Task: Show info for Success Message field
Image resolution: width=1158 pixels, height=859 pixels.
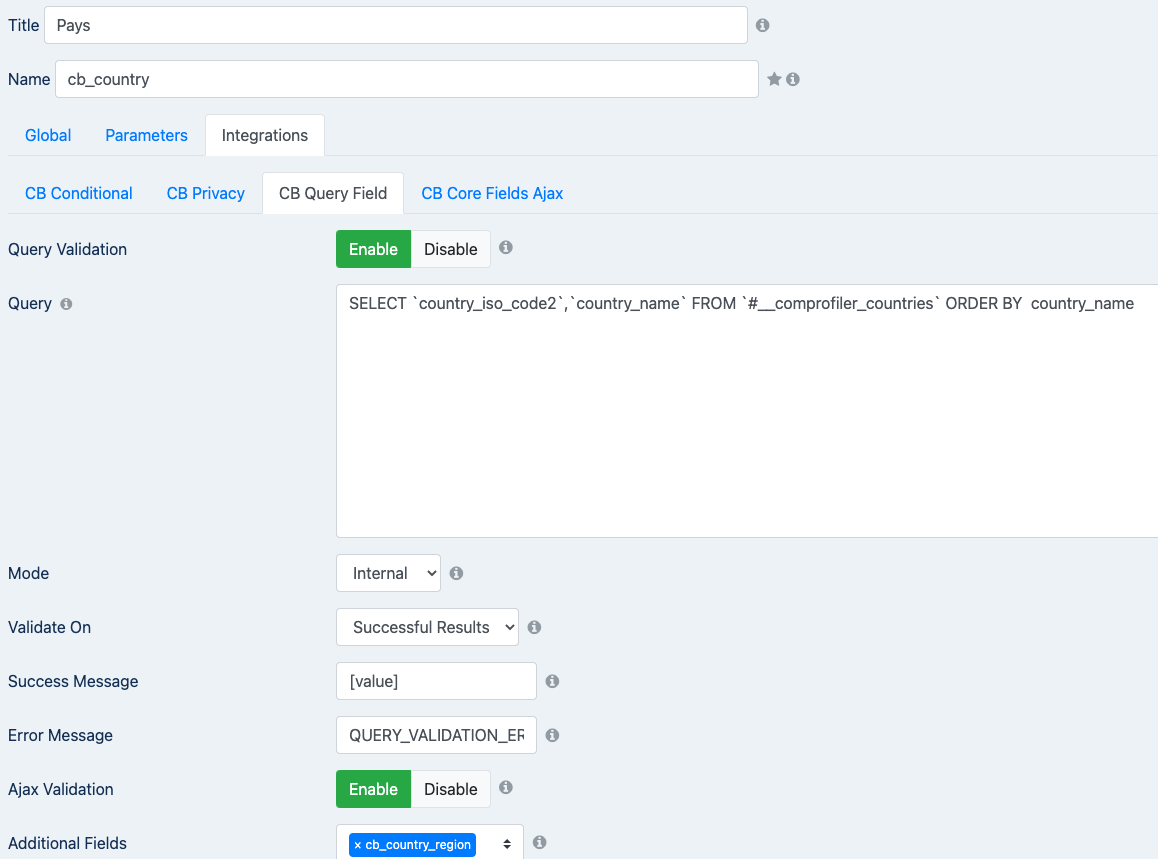Action: (552, 681)
